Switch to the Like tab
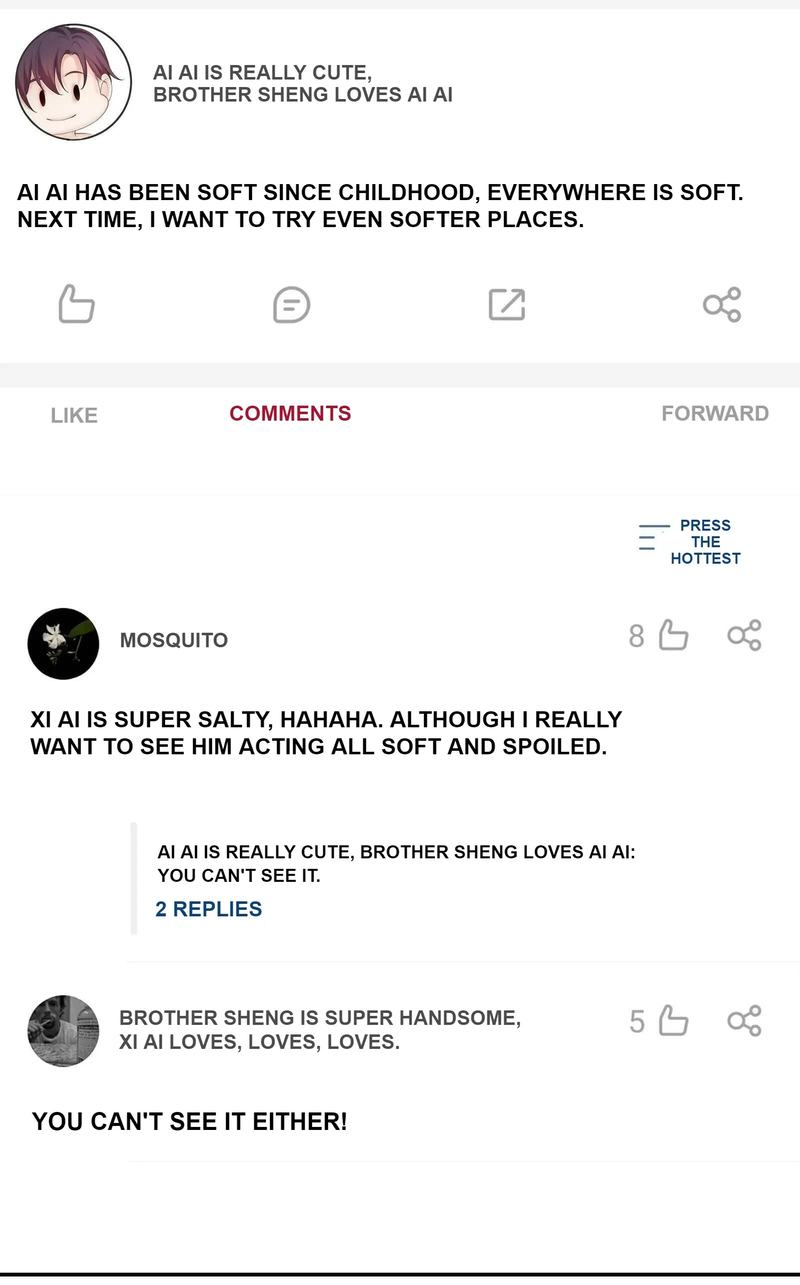This screenshot has height=1285, width=800. pos(74,415)
